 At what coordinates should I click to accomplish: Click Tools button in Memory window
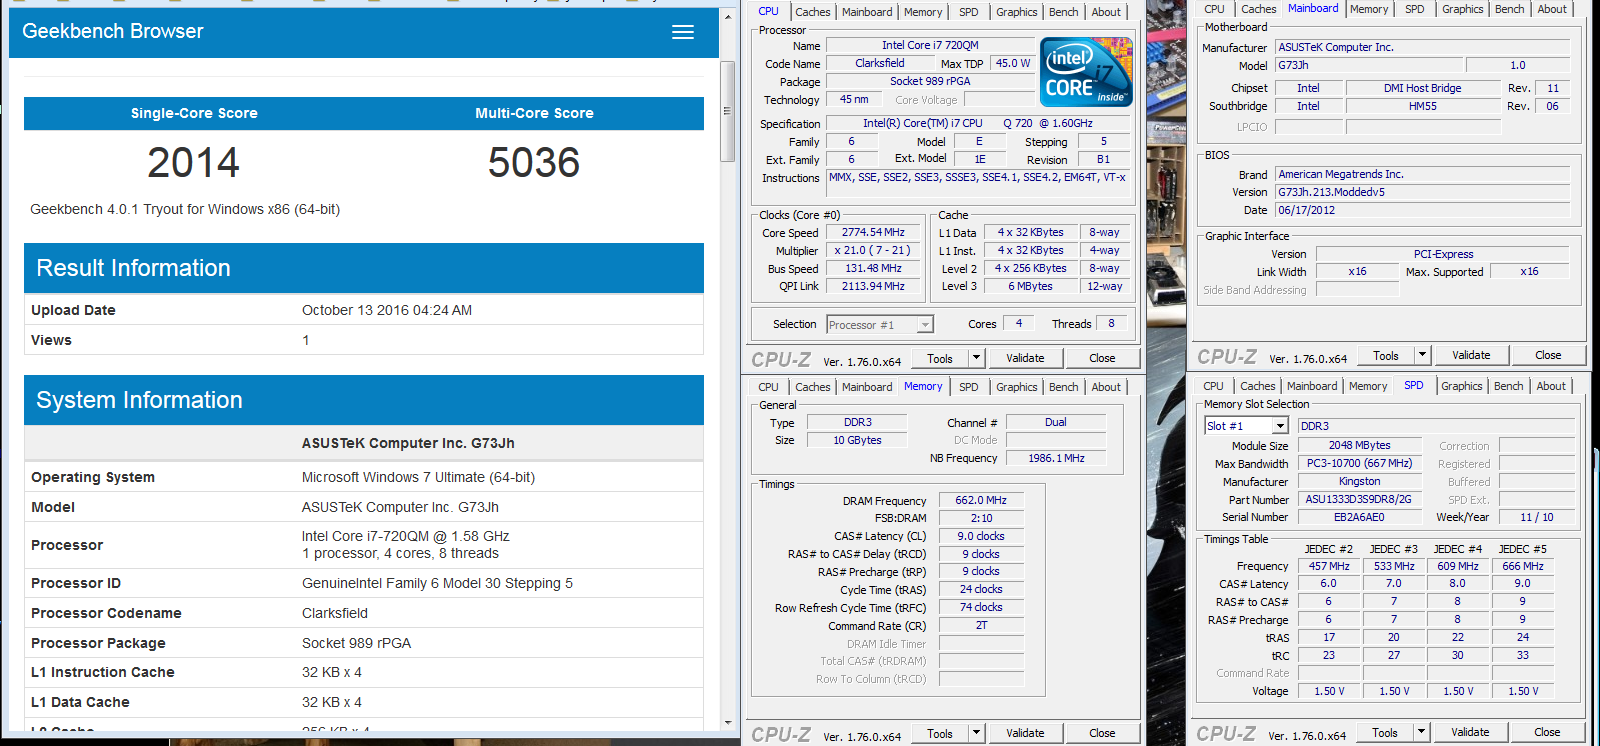click(940, 733)
